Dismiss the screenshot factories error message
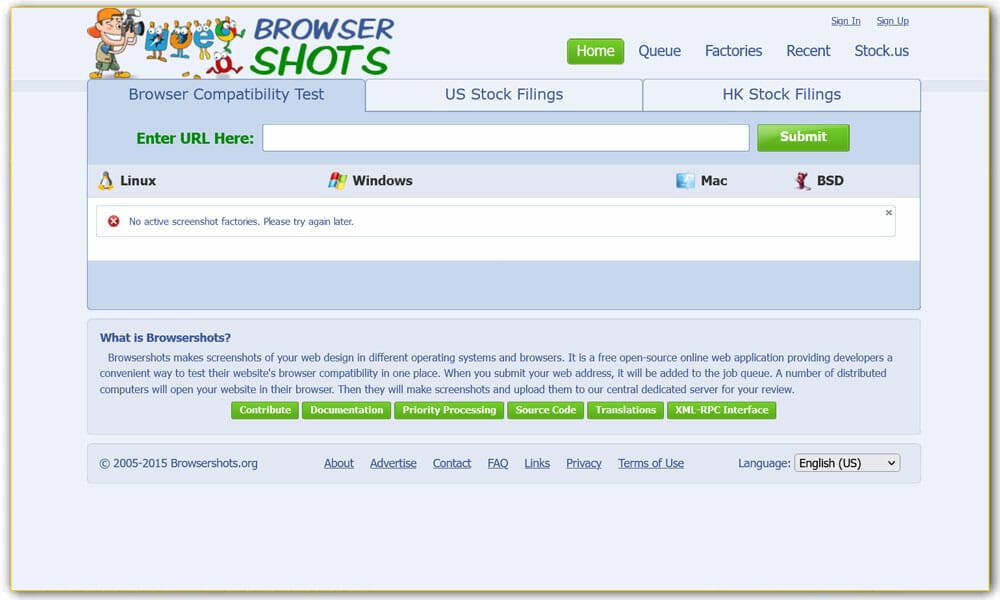Viewport: 1000px width, 600px height. [888, 212]
